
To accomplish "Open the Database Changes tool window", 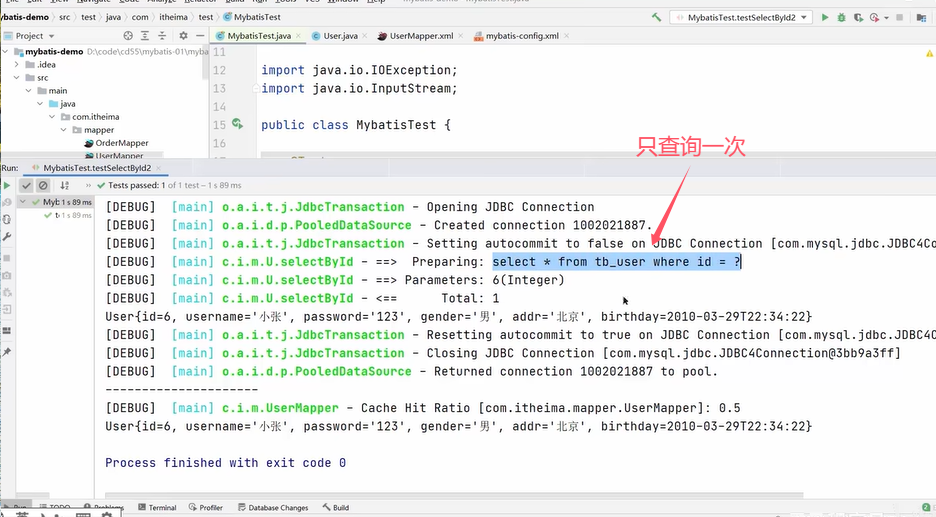I will click(273, 507).
